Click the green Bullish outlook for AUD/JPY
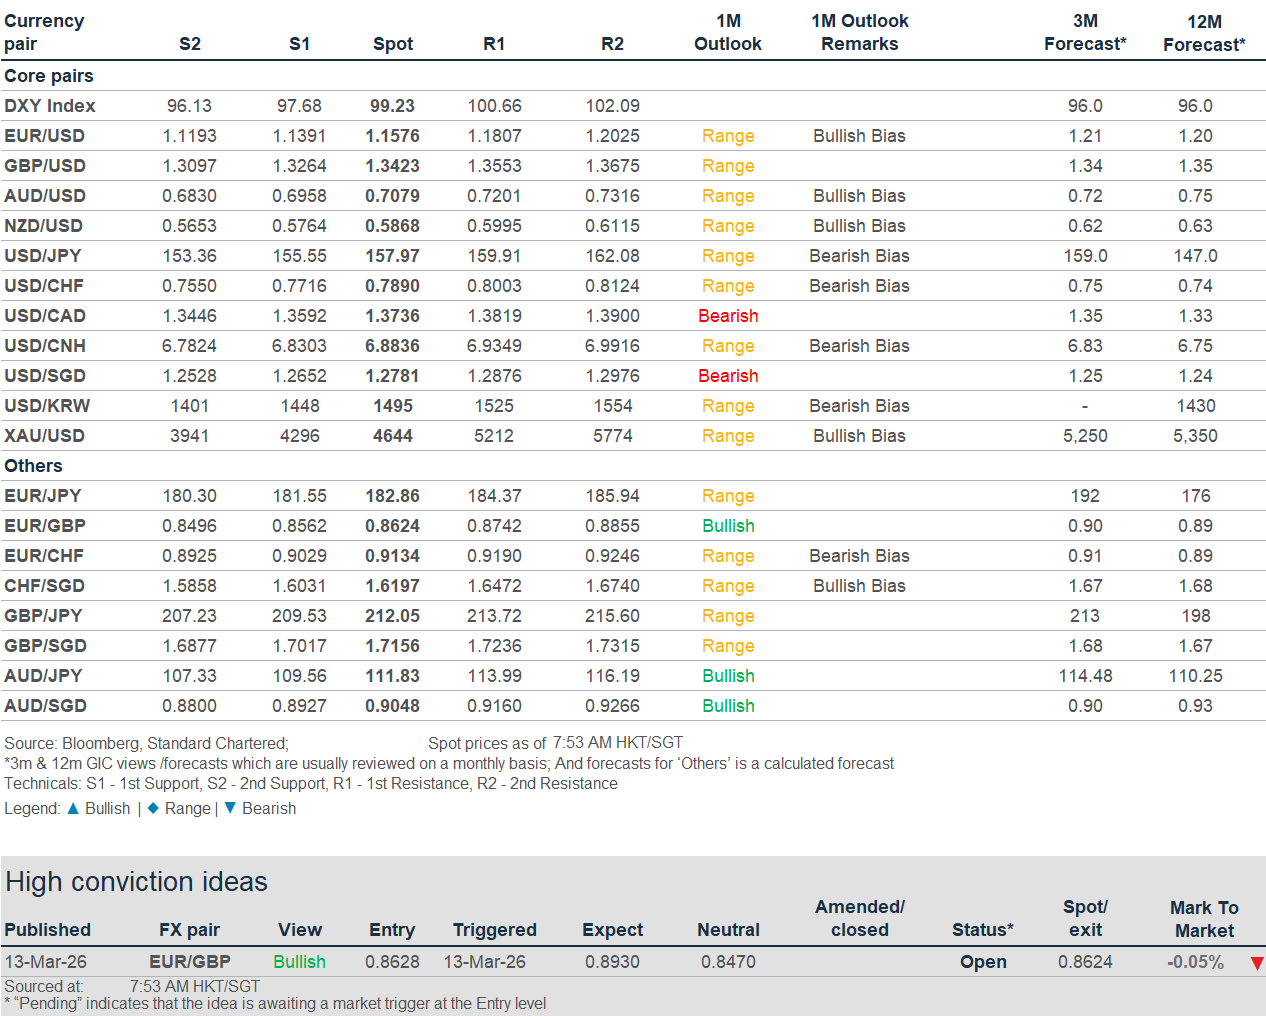 pyautogui.click(x=728, y=676)
